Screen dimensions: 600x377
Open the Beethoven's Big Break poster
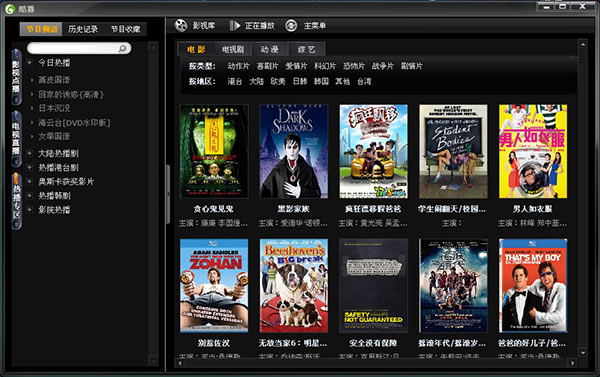point(293,286)
